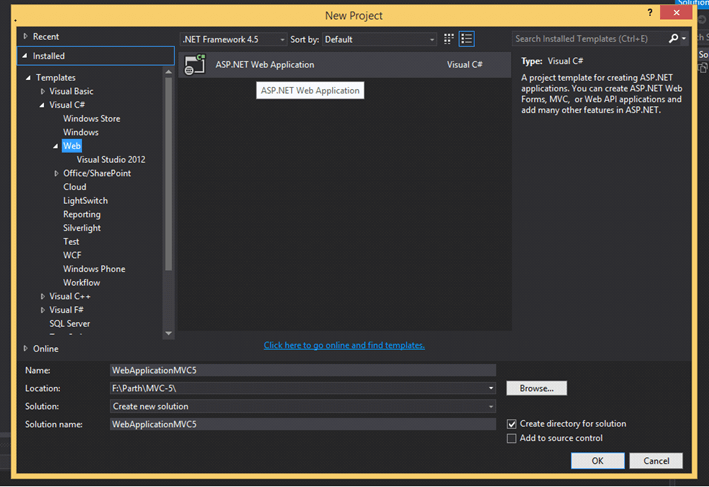
Task: Click link to find templates online
Action: (x=344, y=345)
